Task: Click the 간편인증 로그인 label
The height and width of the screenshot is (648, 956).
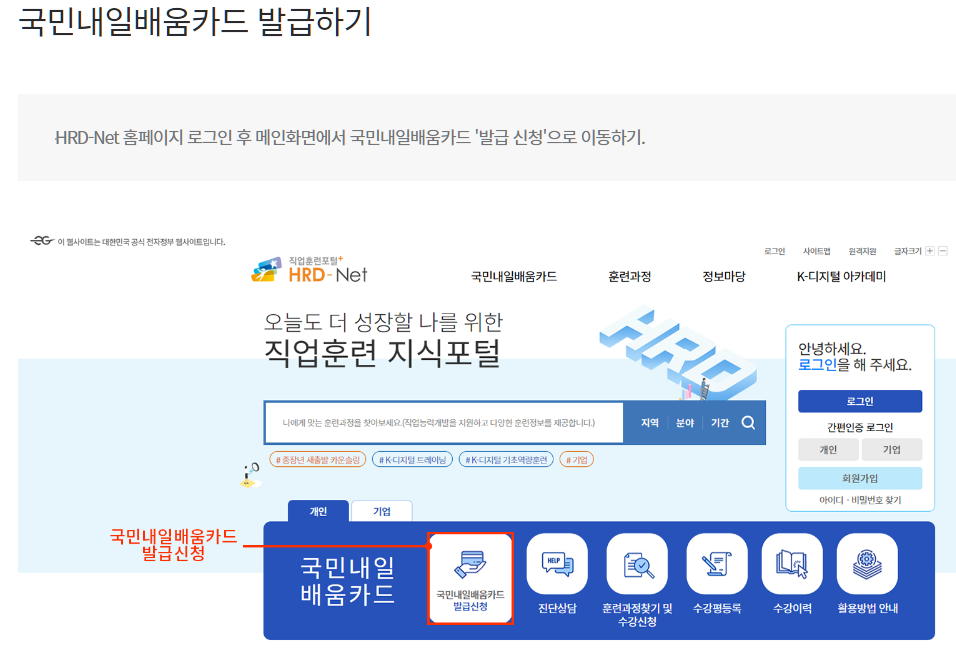Action: tap(860, 427)
